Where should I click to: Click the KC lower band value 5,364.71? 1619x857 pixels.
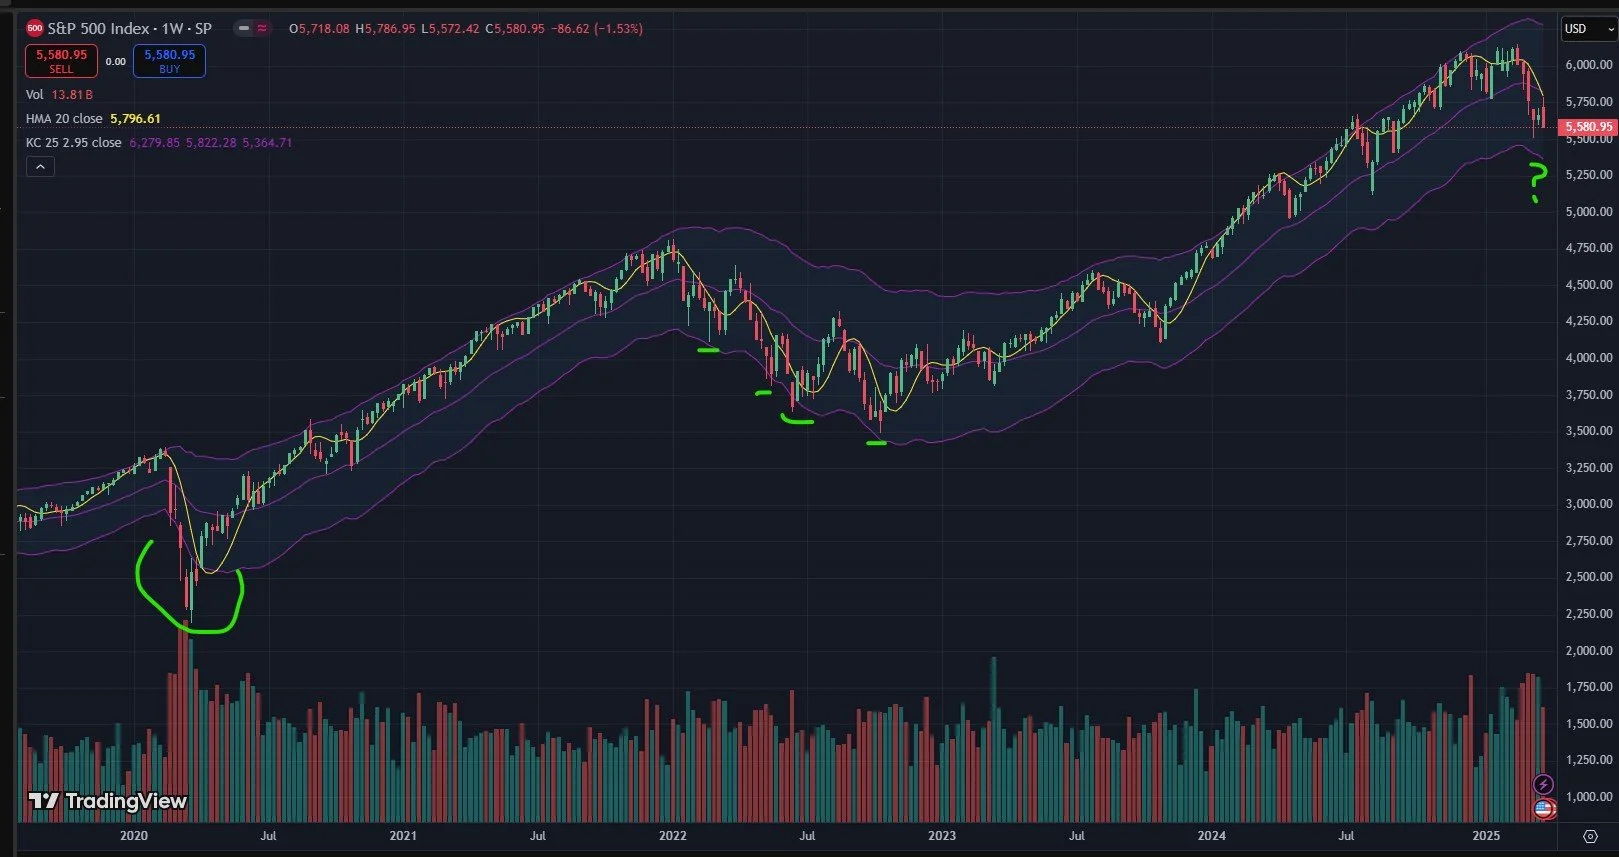pyautogui.click(x=267, y=142)
